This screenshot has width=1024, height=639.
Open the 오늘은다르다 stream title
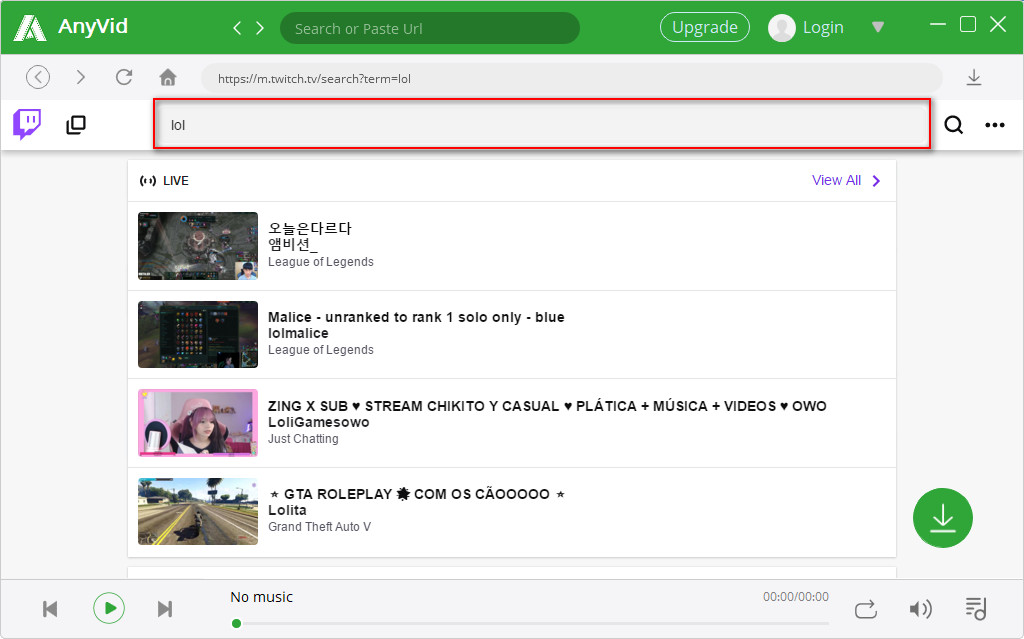tap(310, 228)
